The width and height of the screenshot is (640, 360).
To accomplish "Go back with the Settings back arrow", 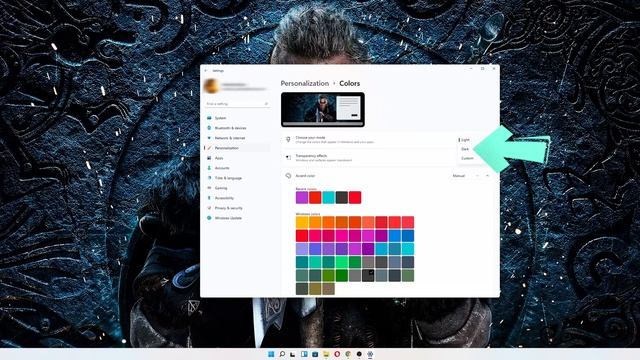I will [x=206, y=71].
